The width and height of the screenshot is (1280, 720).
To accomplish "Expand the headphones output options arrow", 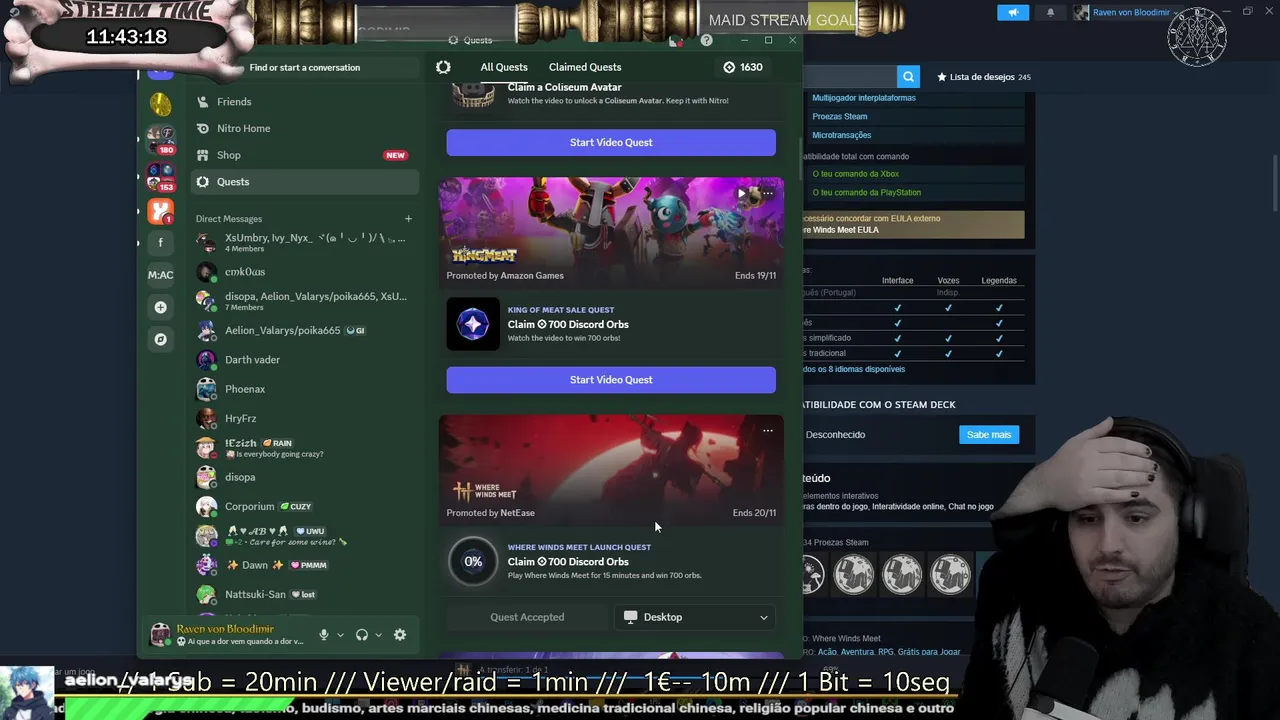I will (378, 635).
